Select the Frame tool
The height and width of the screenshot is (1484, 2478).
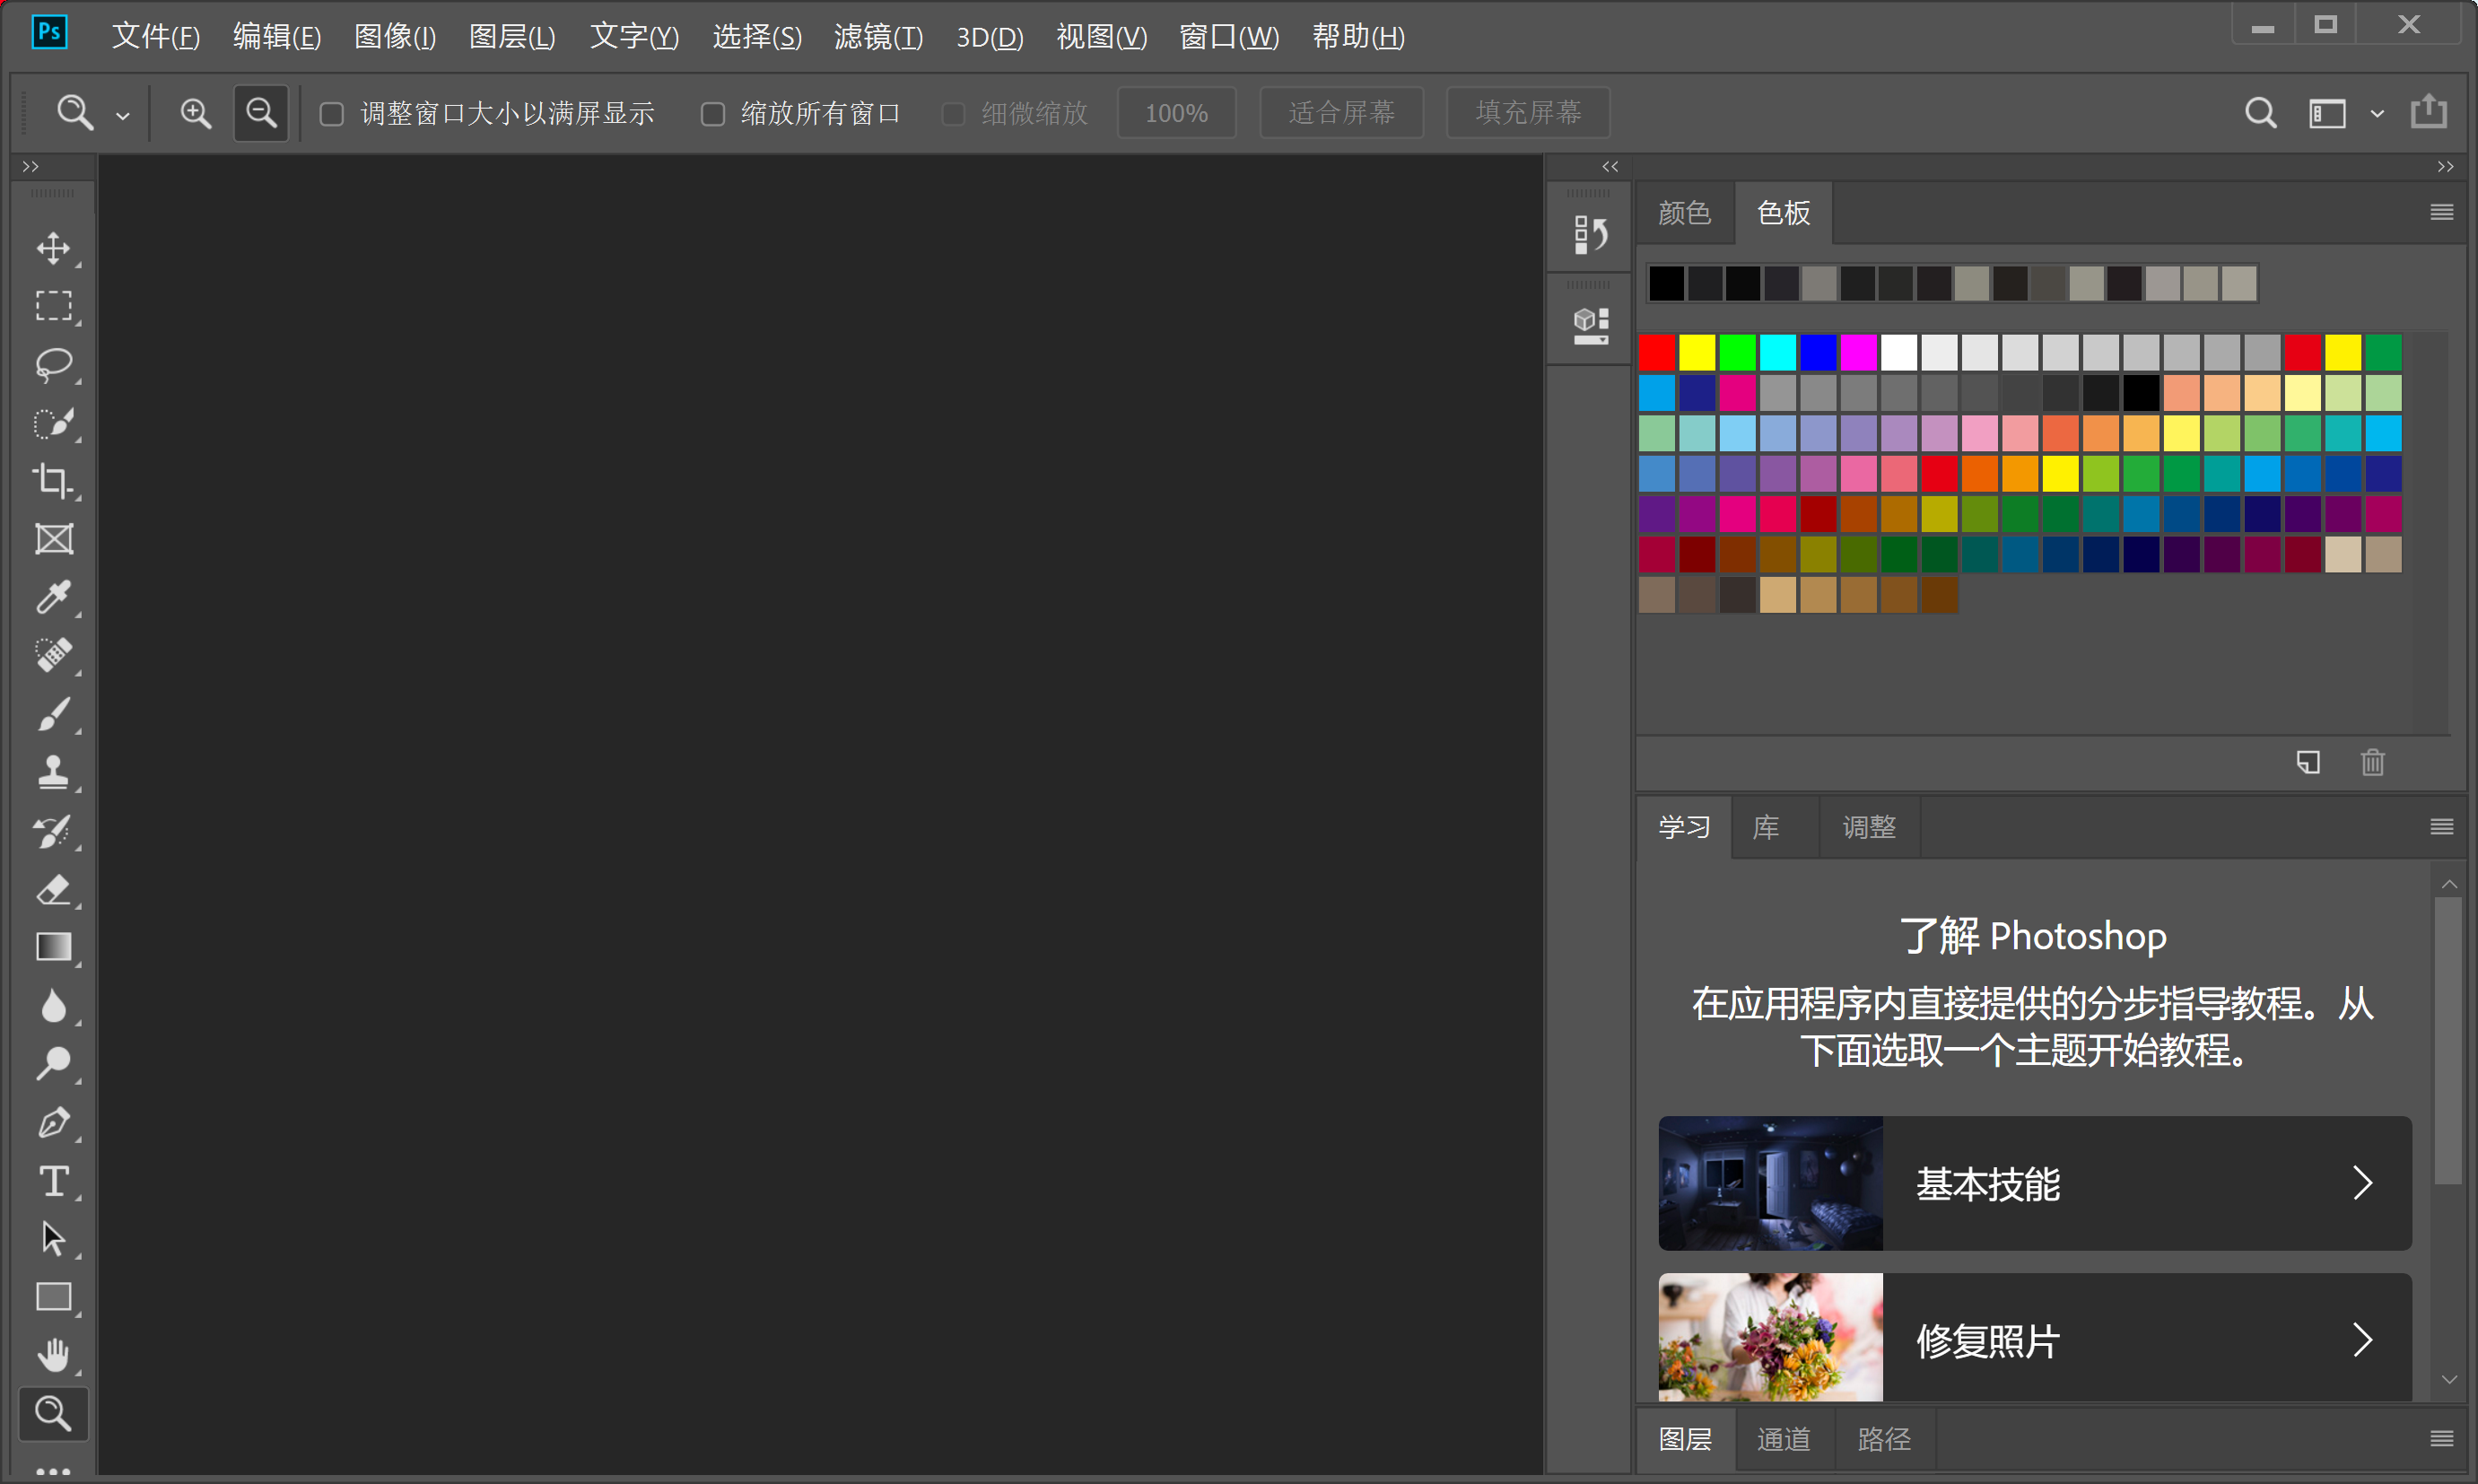[x=53, y=539]
